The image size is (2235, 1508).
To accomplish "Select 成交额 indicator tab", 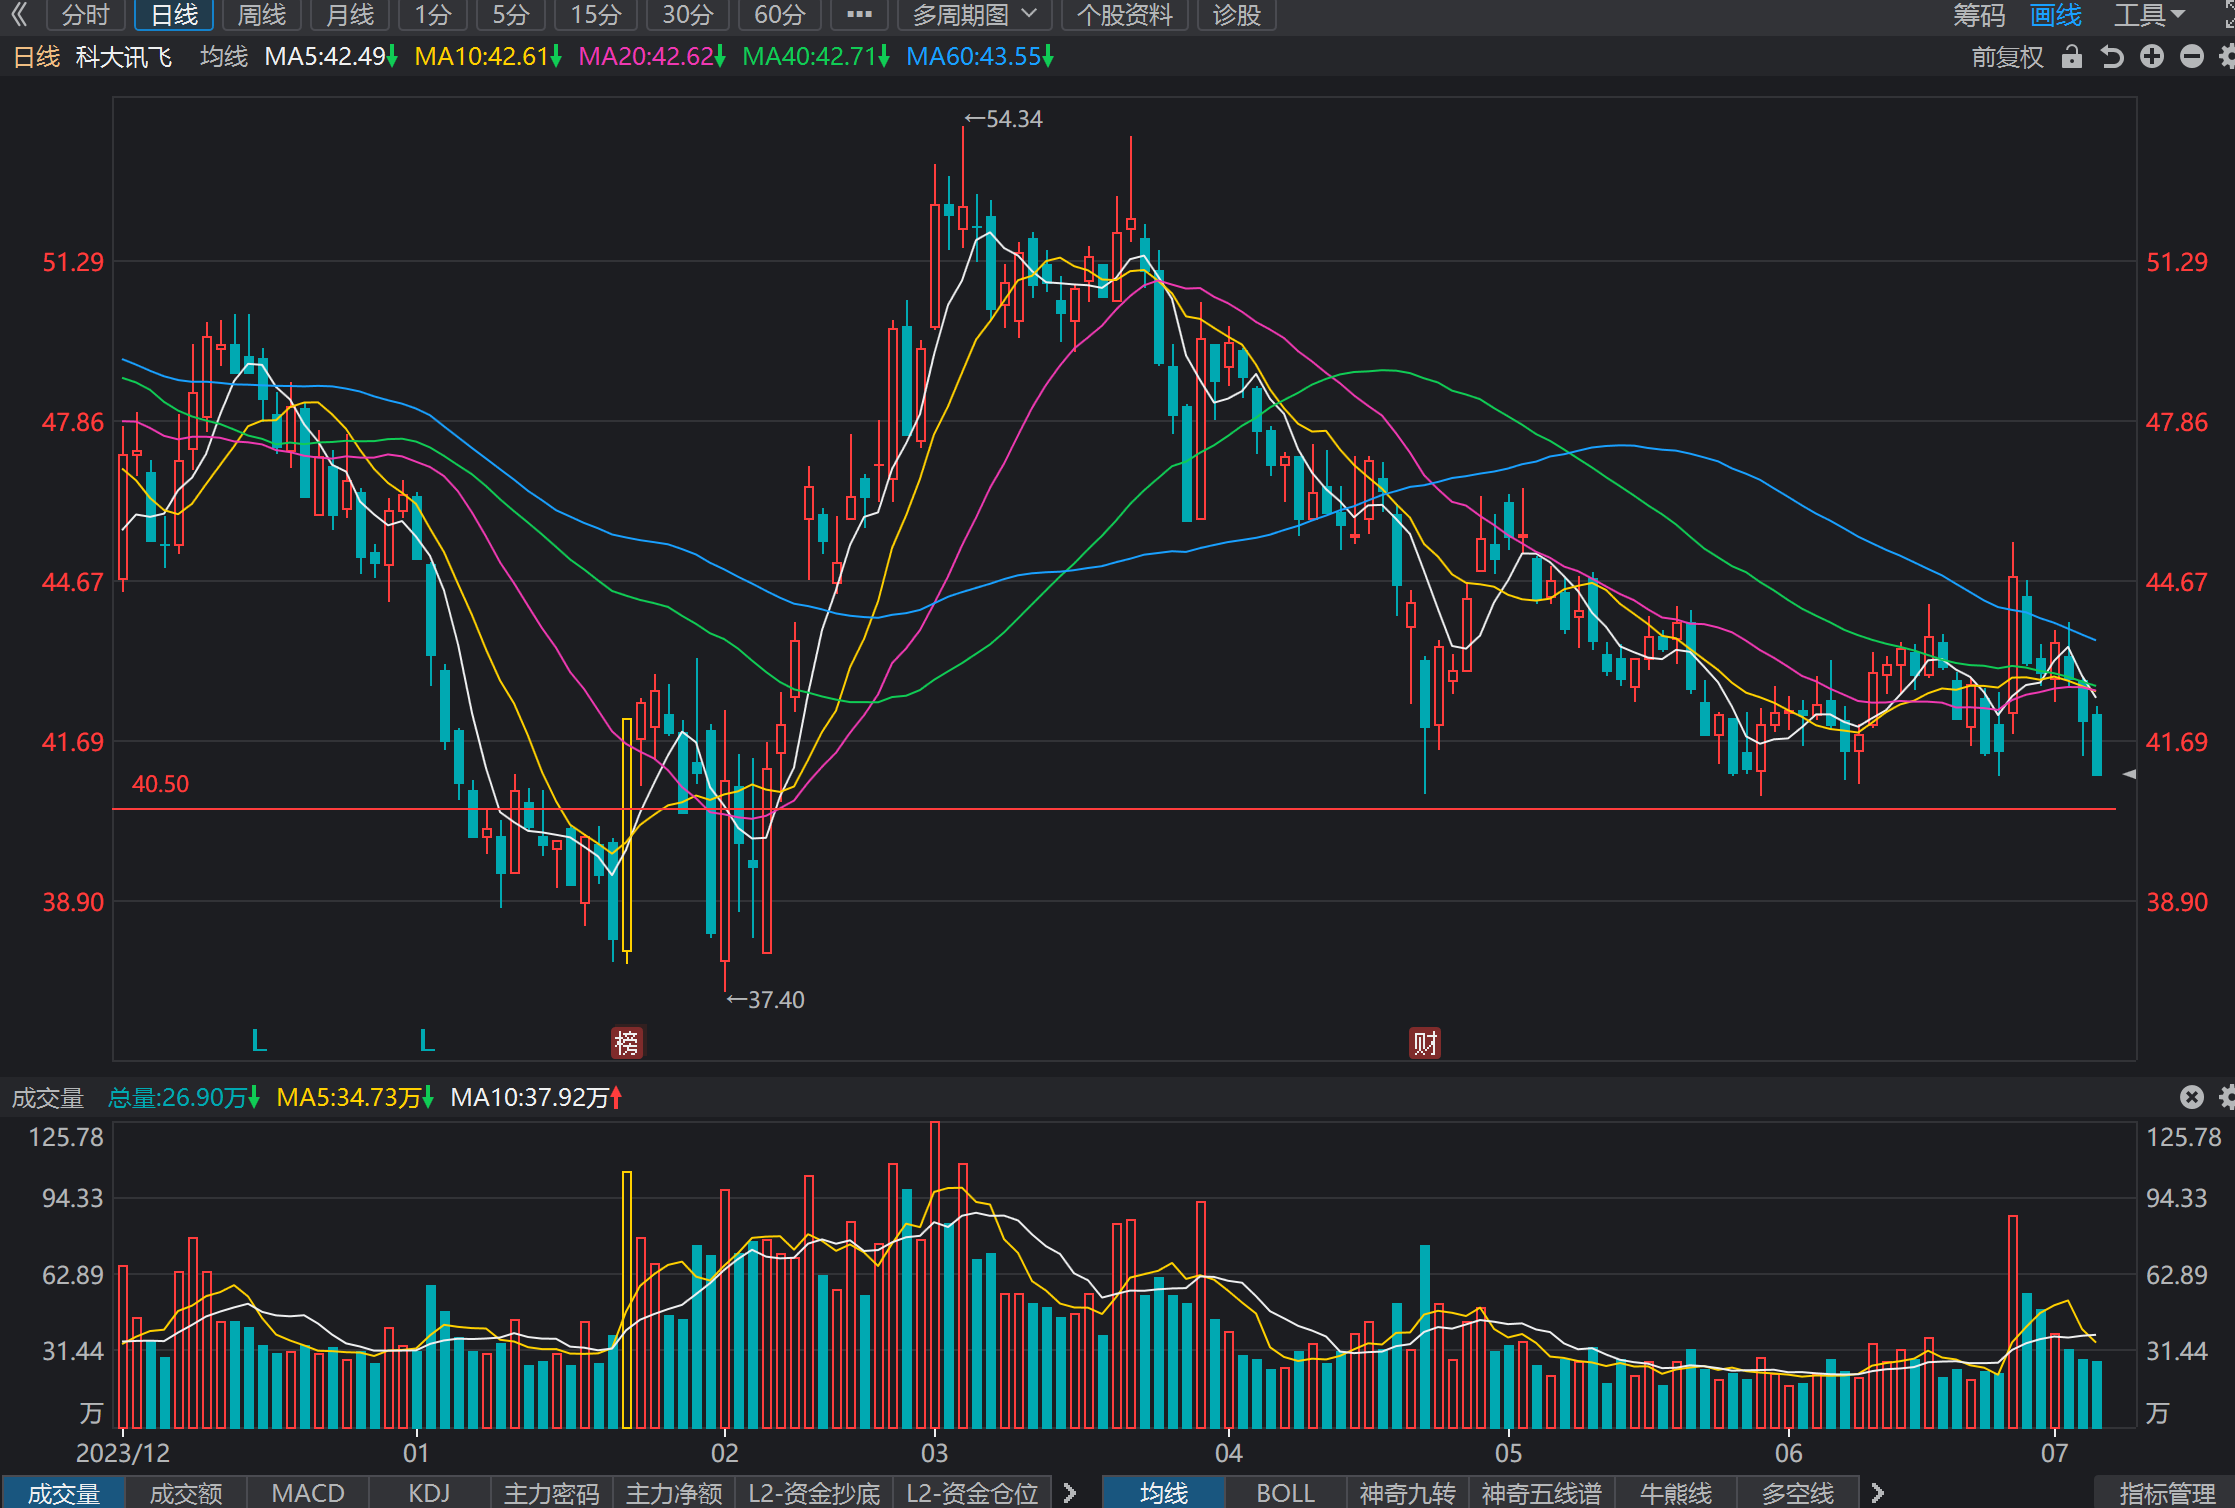I will click(186, 1493).
